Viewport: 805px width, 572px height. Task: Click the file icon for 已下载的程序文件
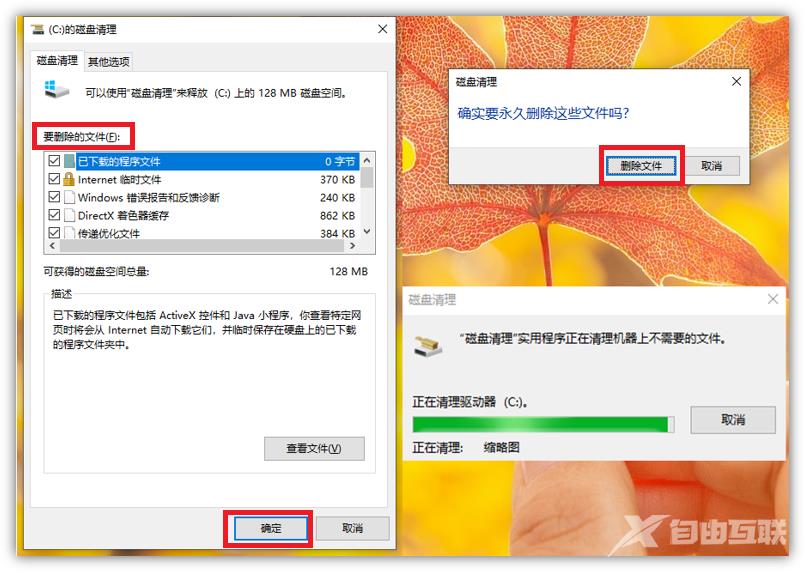pos(69,161)
